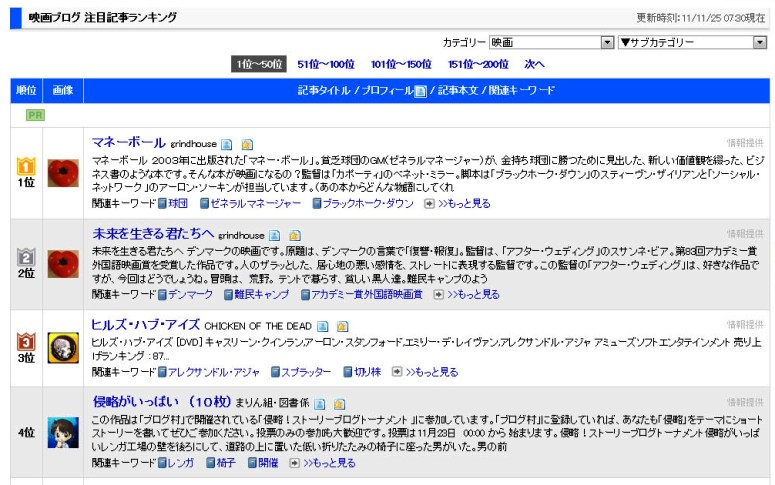The width and height of the screenshot is (775, 485).
Task: Click もっと見る in the 侵略がいっぱい row
Action: click(x=330, y=463)
